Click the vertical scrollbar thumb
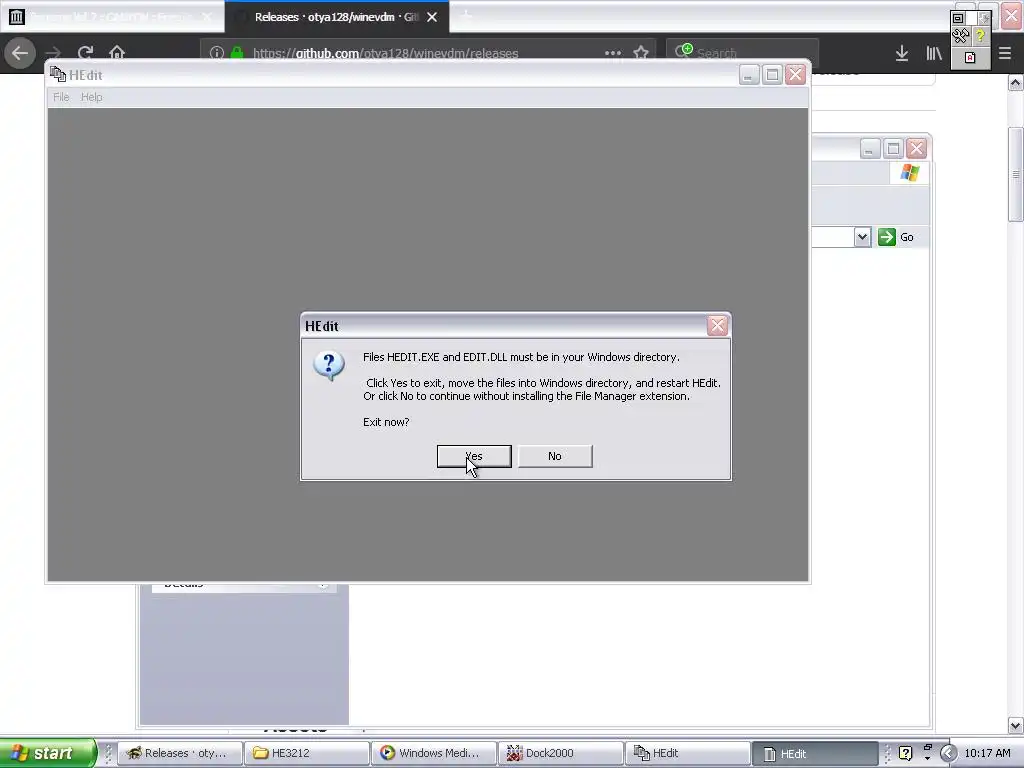1024x768 pixels. click(x=1016, y=174)
